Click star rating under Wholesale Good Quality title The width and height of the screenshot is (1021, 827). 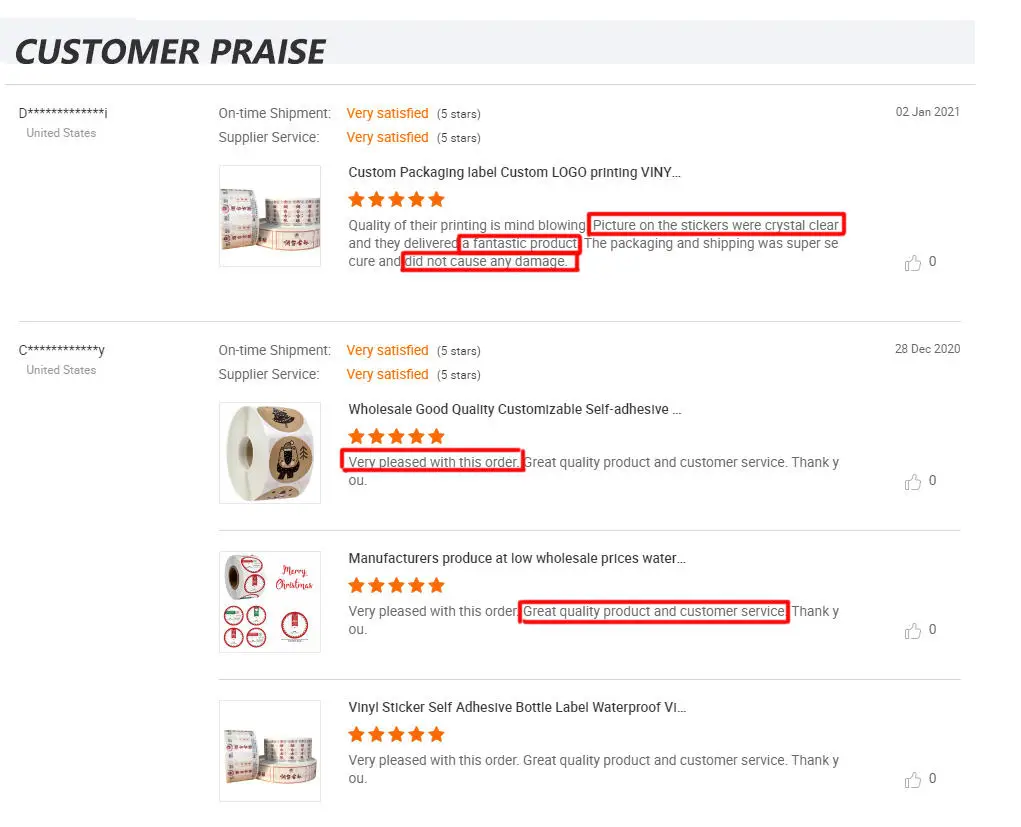pyautogui.click(x=396, y=436)
